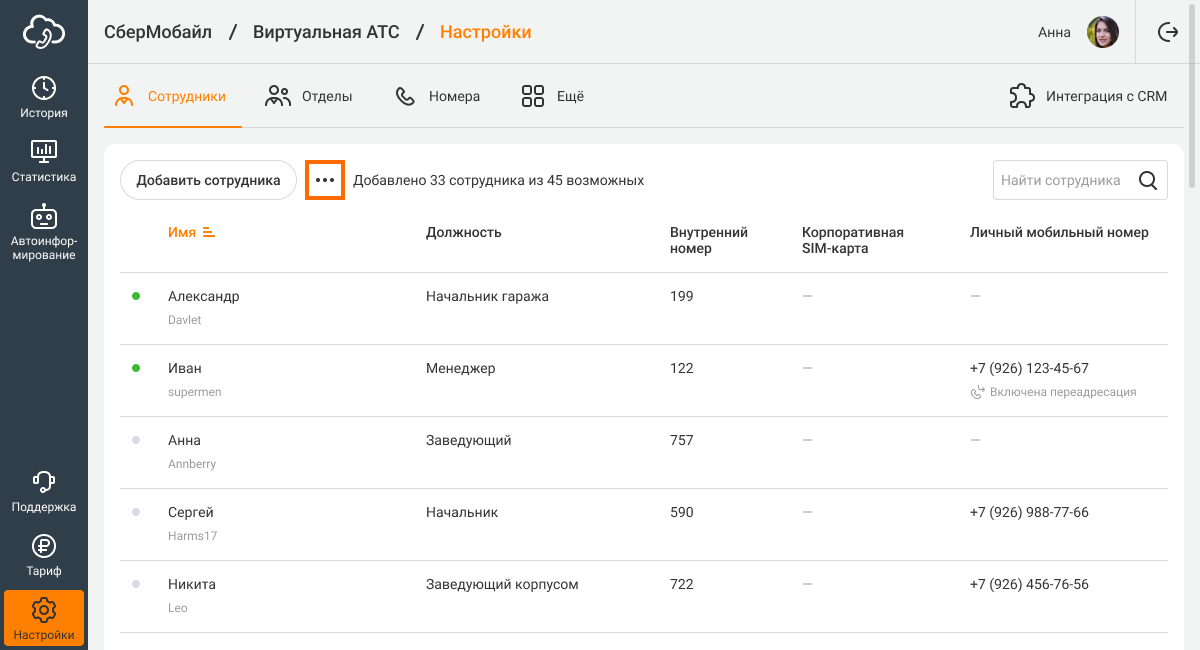Screen dimensions: 1200x650
Task: Open the Тариф ruble icon
Action: click(x=44, y=555)
